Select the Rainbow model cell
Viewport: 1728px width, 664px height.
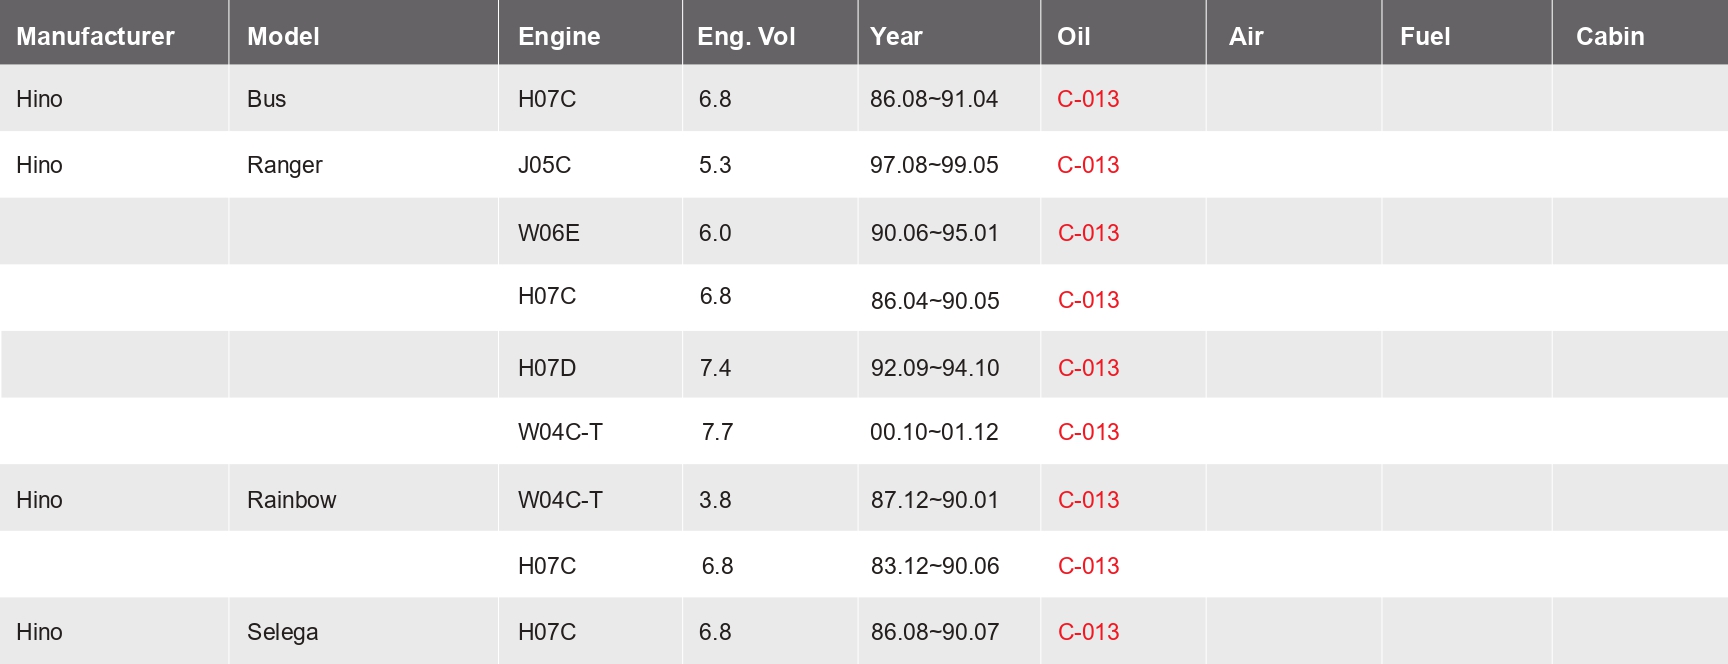click(291, 500)
